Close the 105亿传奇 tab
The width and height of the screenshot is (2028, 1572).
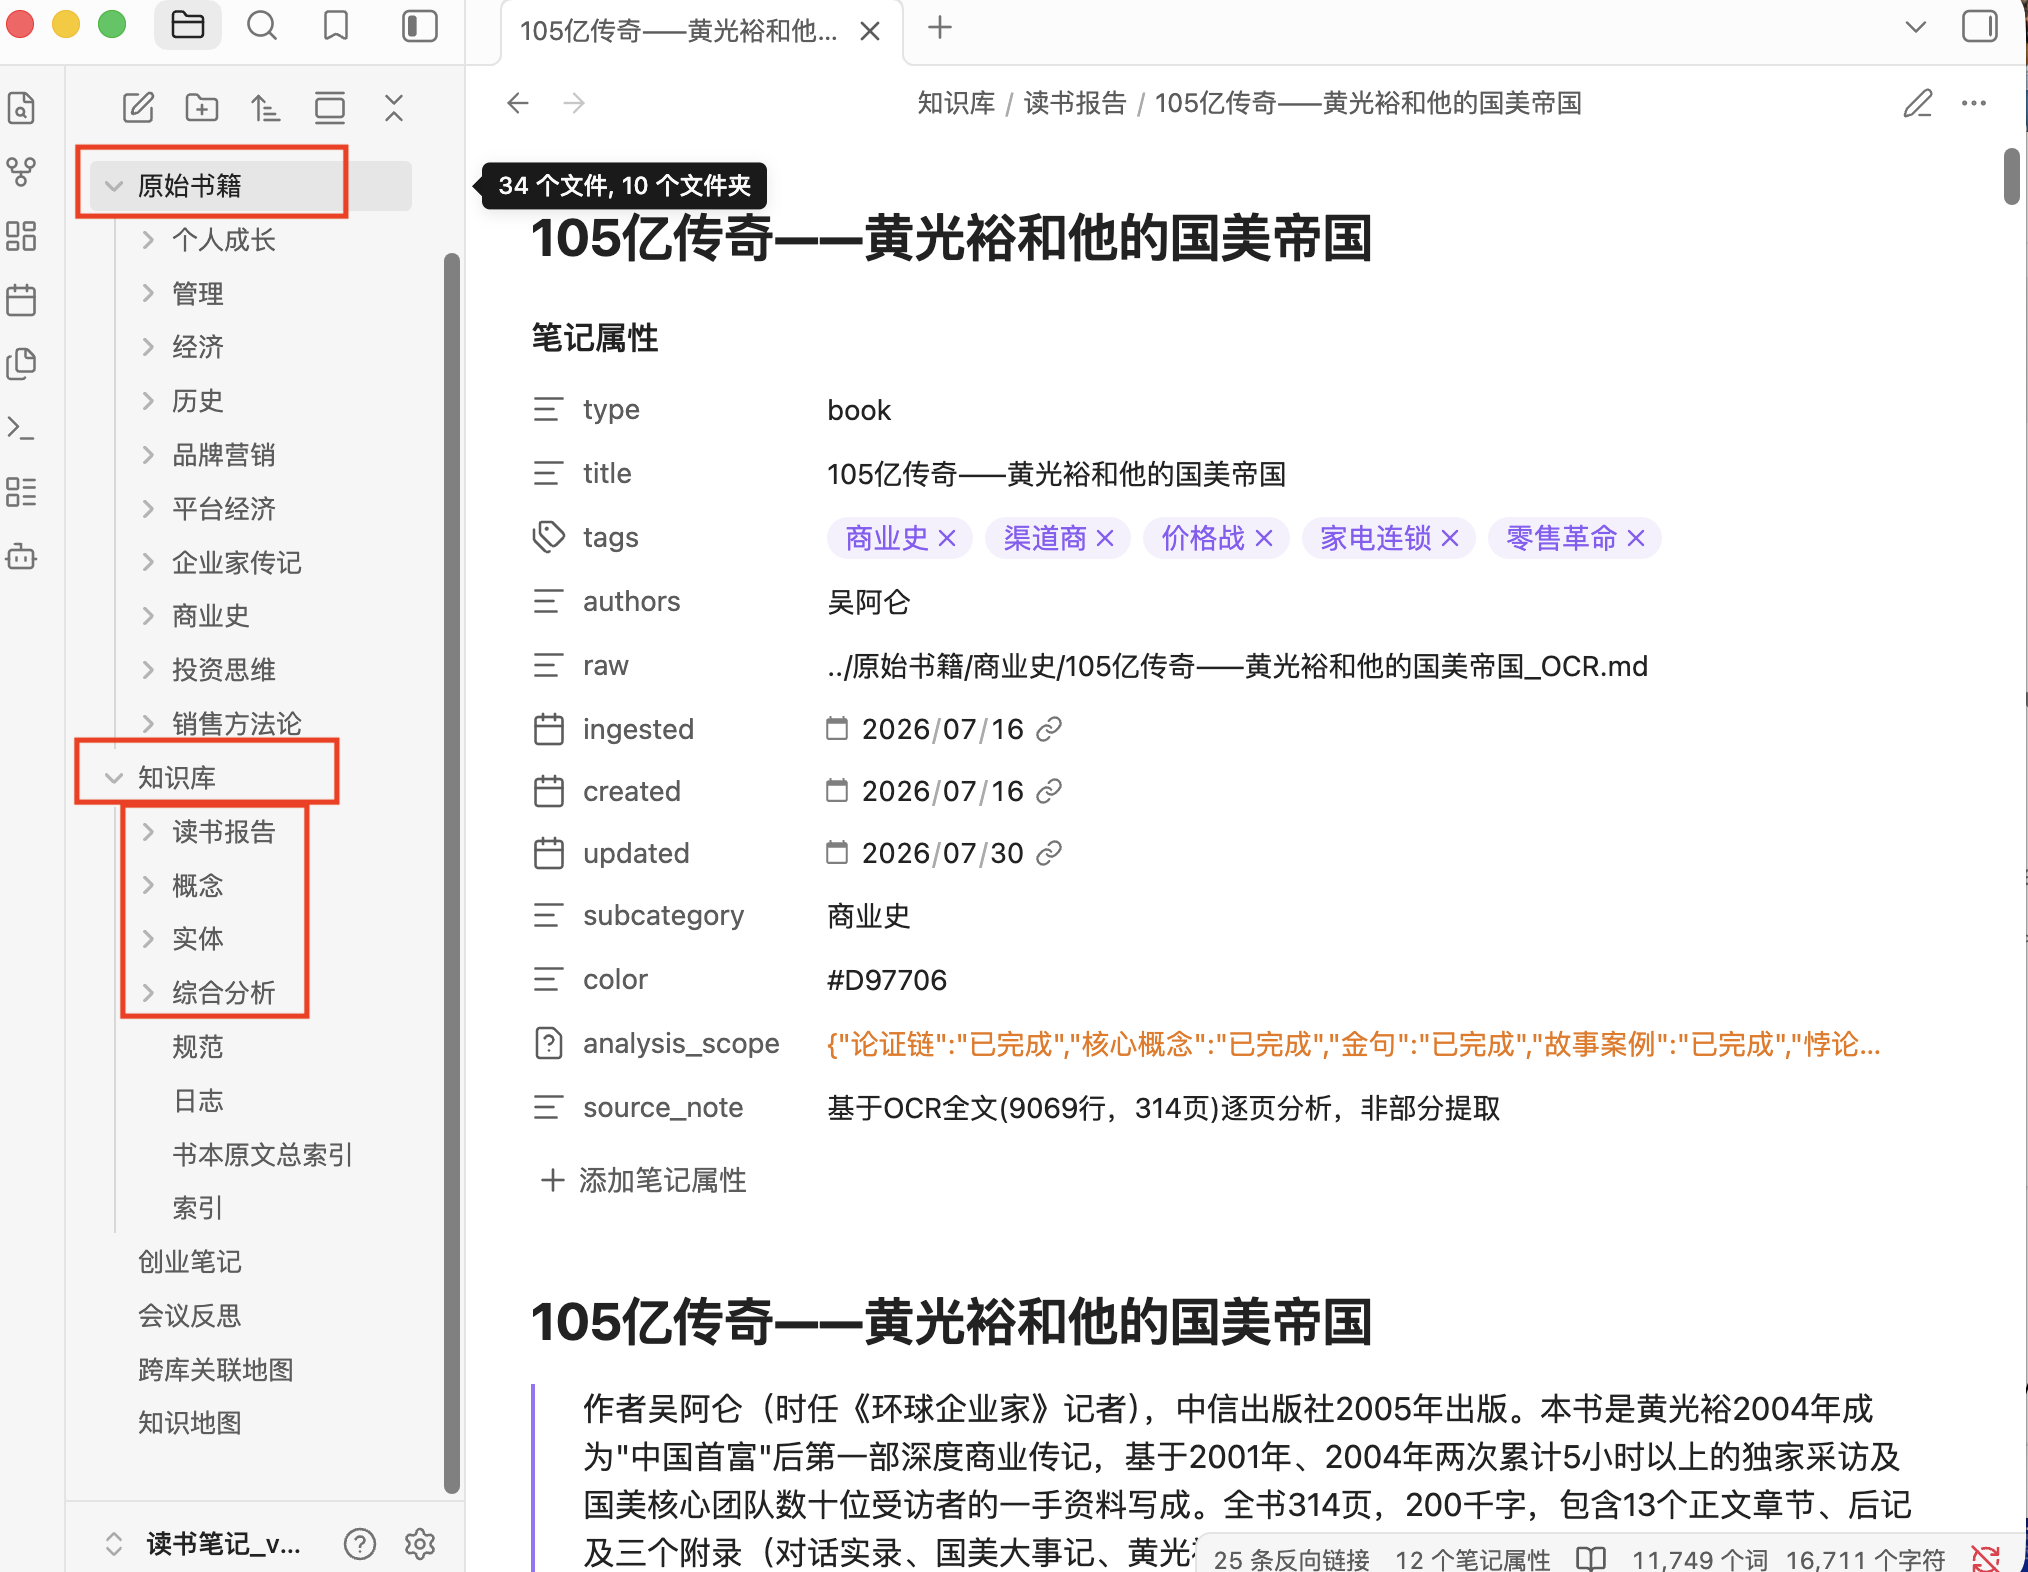[870, 31]
